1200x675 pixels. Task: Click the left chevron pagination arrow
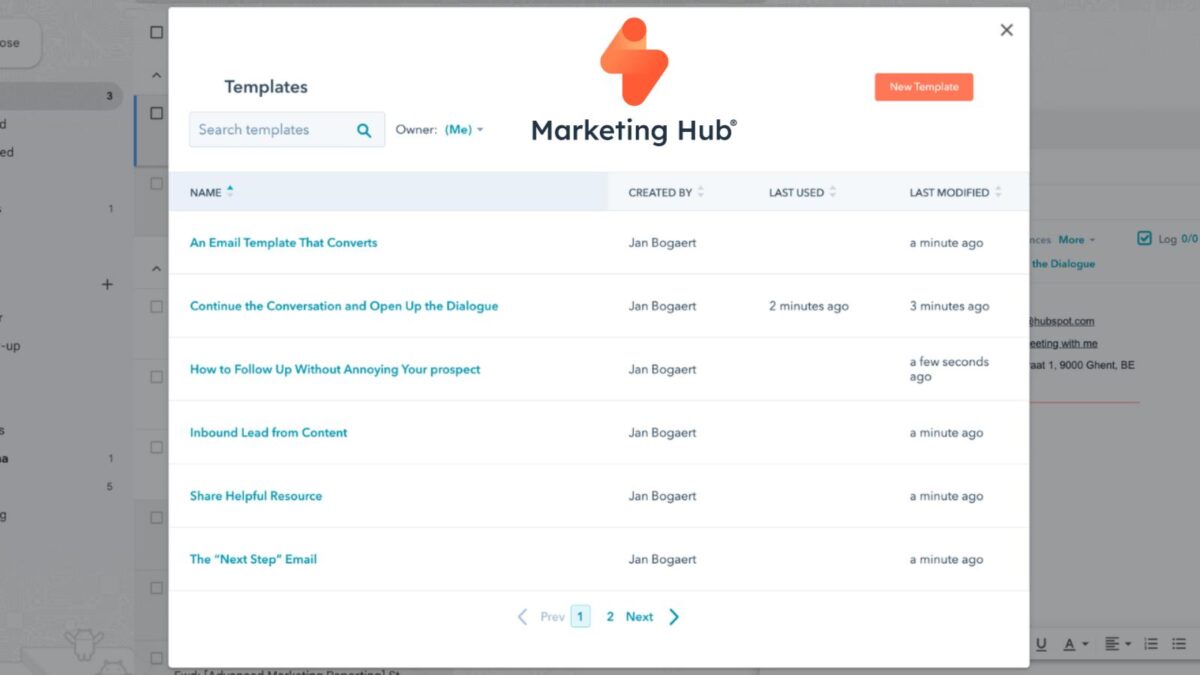(522, 617)
